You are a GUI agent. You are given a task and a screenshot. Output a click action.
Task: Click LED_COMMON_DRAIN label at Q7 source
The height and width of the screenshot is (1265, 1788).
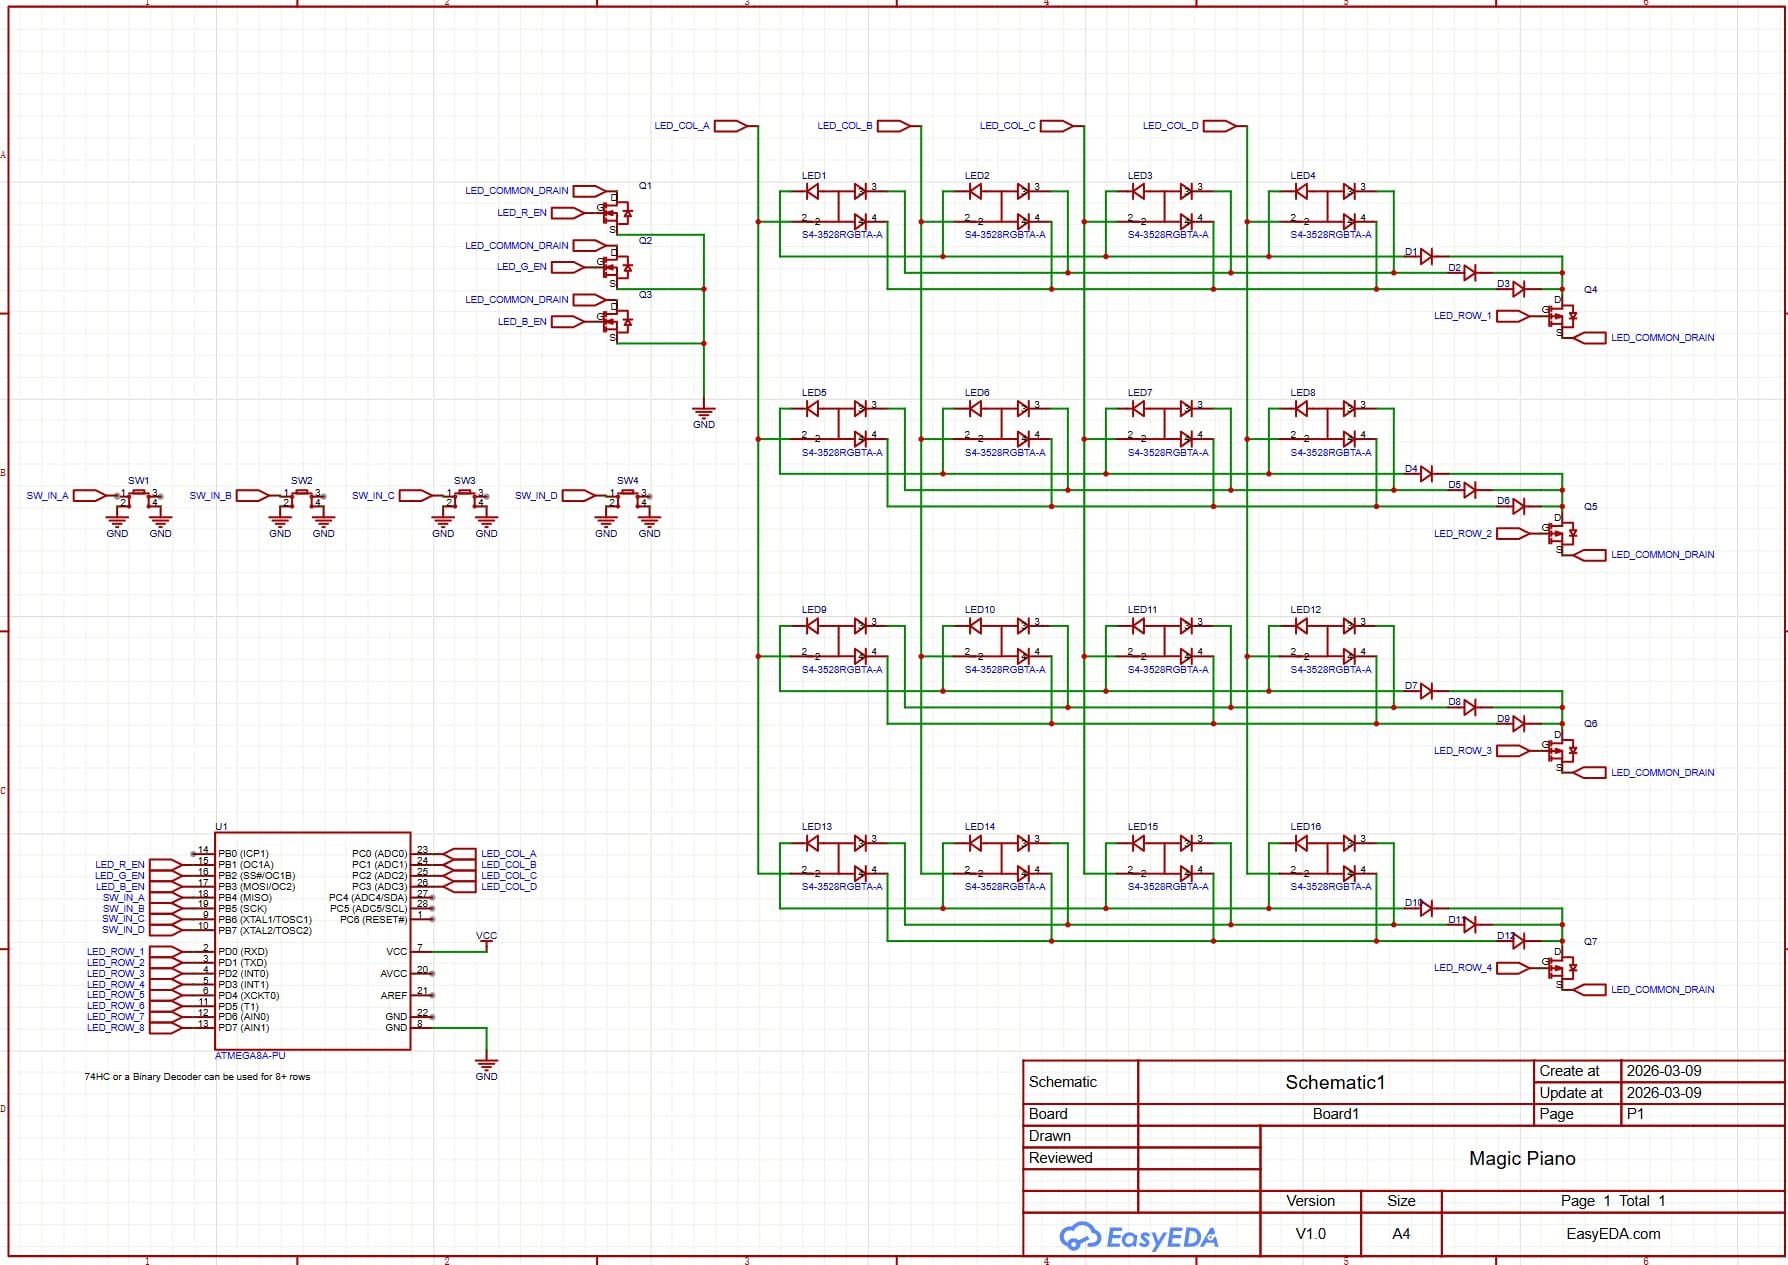(1662, 990)
